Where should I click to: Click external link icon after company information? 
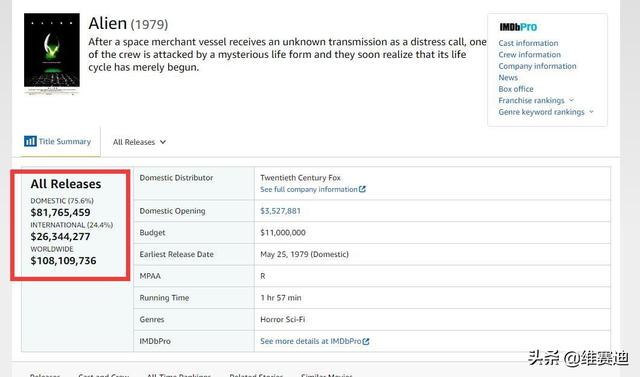coord(362,189)
